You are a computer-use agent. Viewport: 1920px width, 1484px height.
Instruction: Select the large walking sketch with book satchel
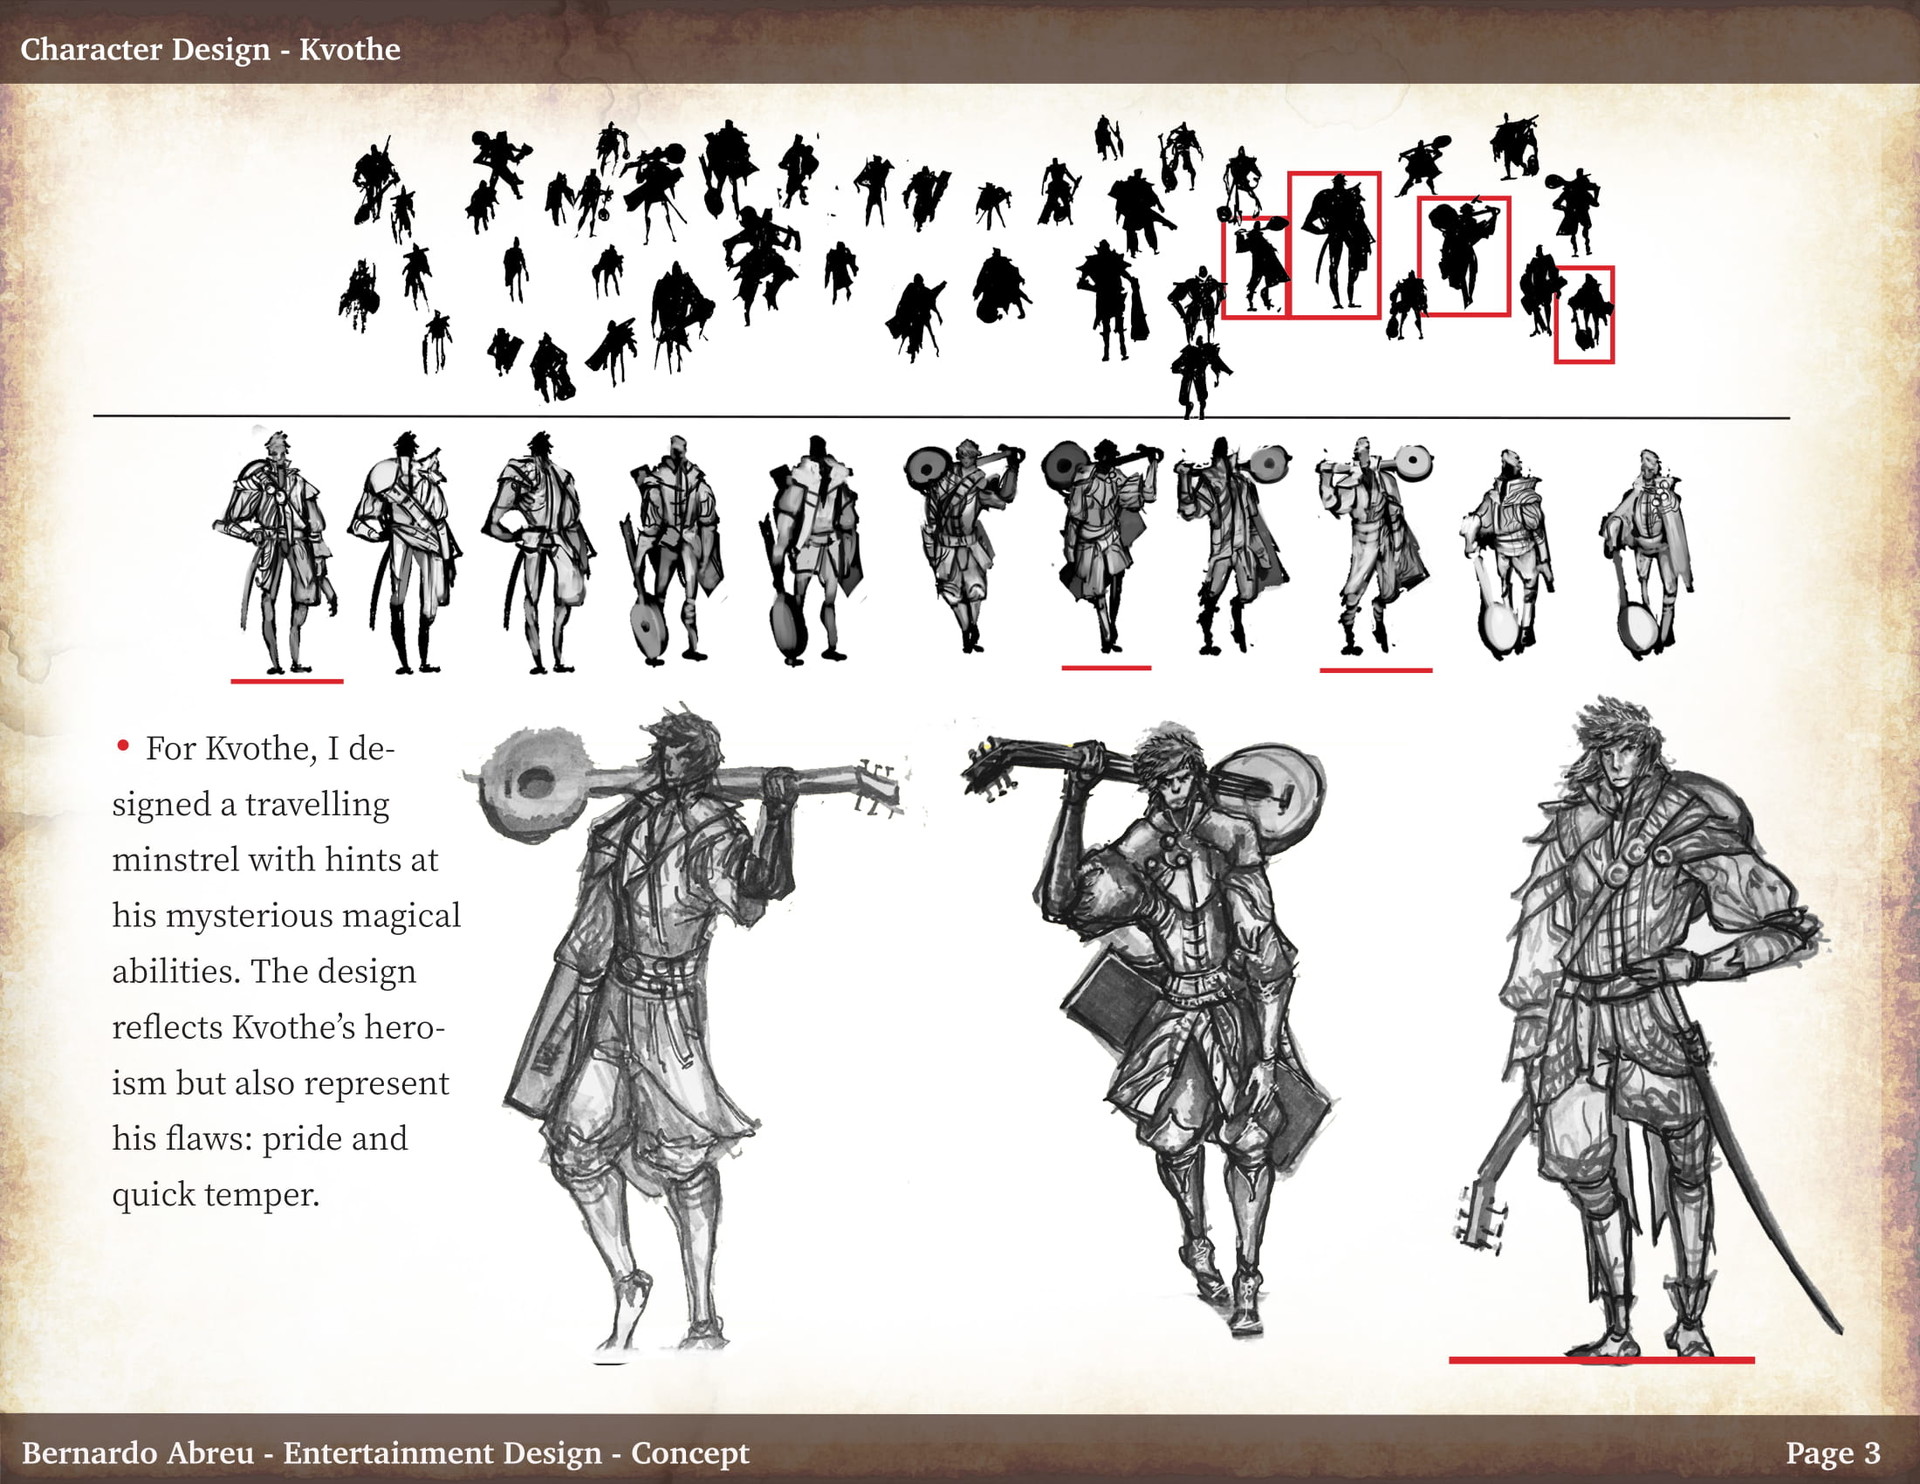point(1150,1030)
